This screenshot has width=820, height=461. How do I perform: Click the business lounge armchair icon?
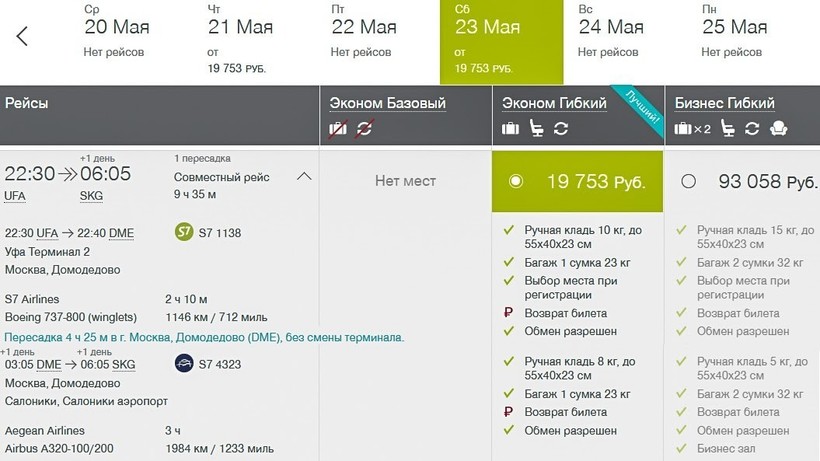(x=779, y=128)
